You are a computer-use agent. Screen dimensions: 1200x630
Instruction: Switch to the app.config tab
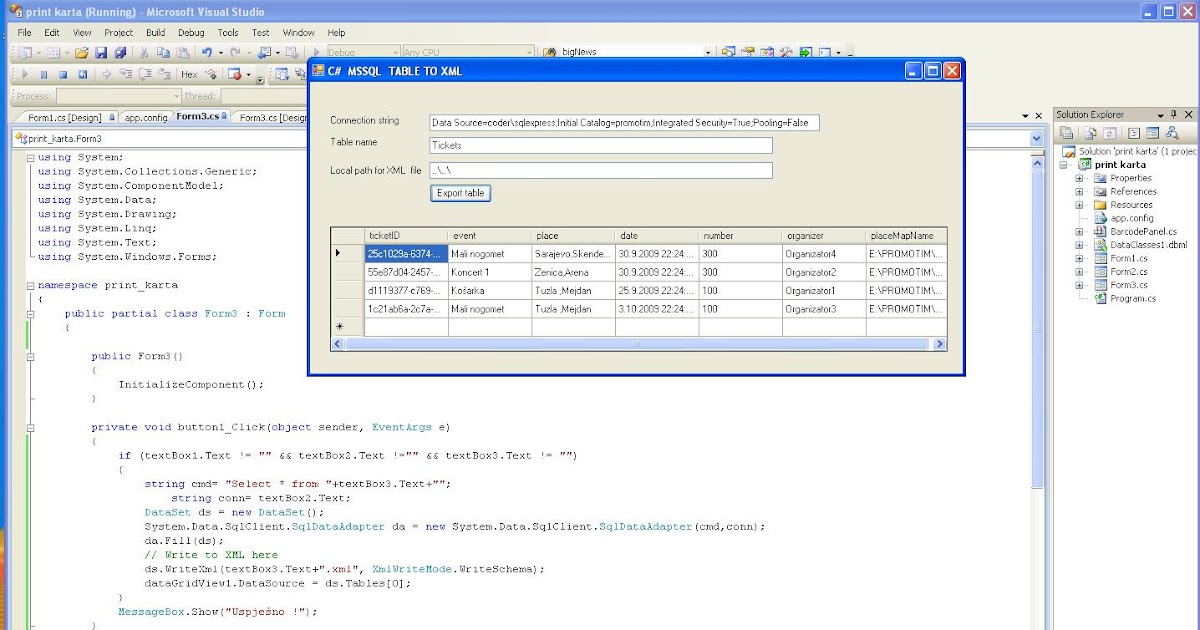pos(145,116)
